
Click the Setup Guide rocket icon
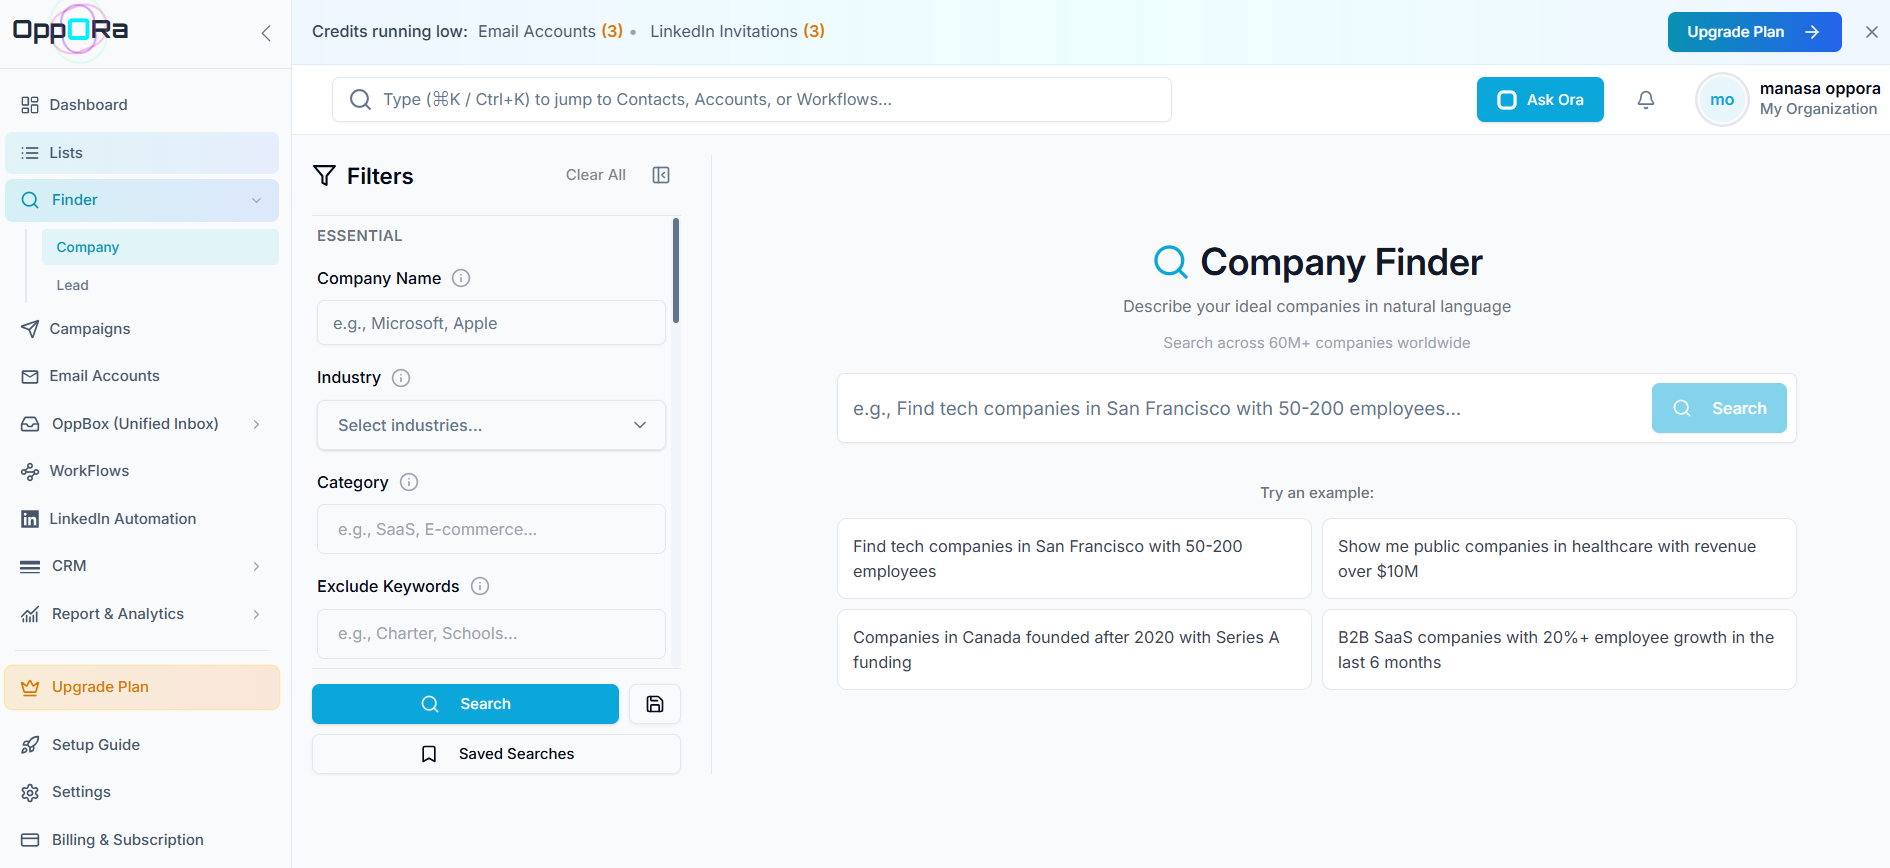[x=30, y=745]
